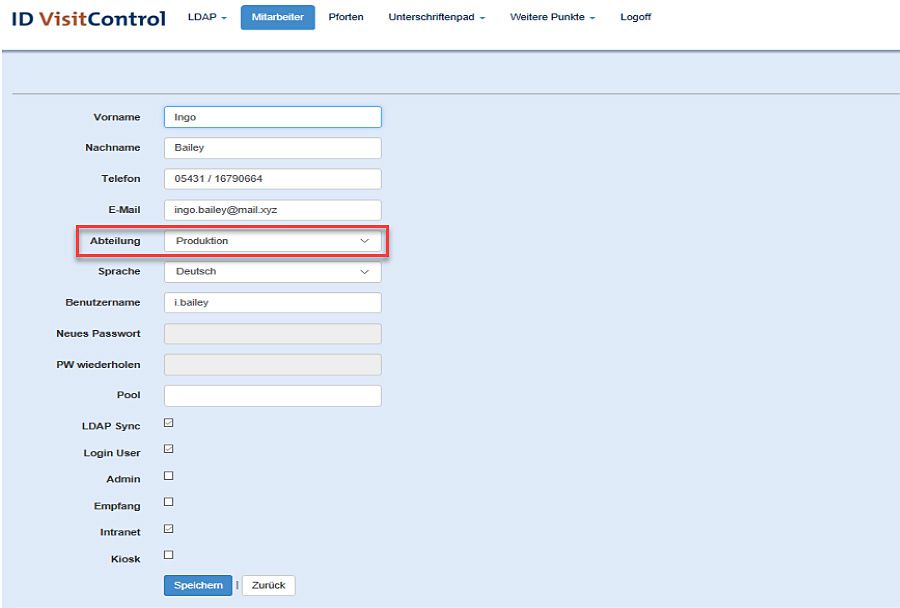Screen dimensions: 900x608
Task: Select the E-Mail input field
Action: pyautogui.click(x=272, y=210)
